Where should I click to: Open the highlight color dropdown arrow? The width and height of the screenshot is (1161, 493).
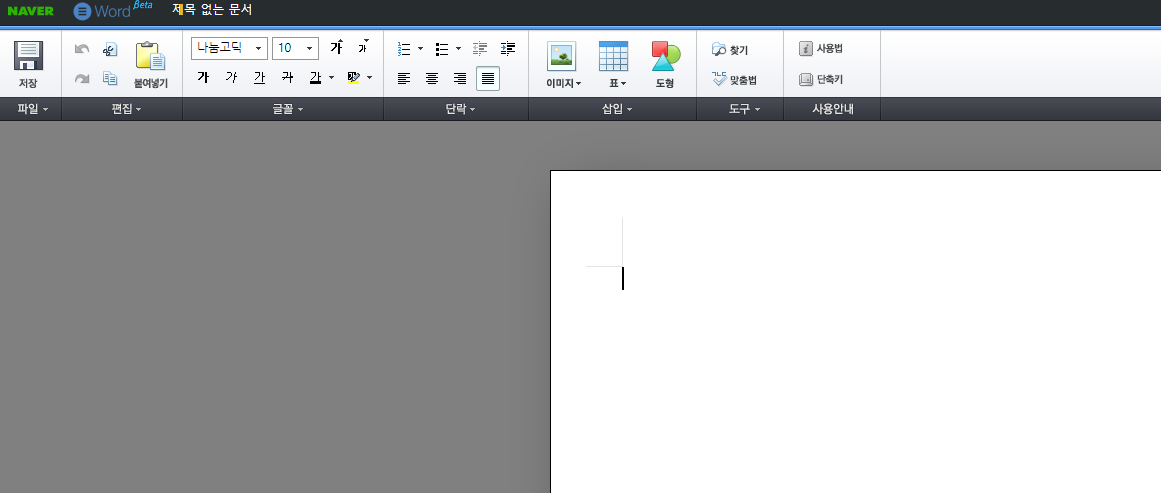pos(369,77)
